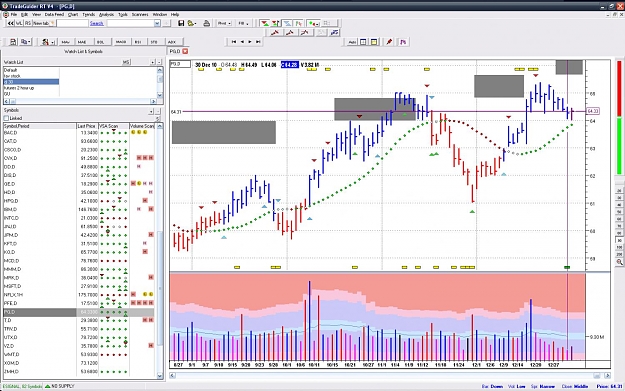
Task: Click the first red trend line drawing tool
Action: click(x=275, y=33)
